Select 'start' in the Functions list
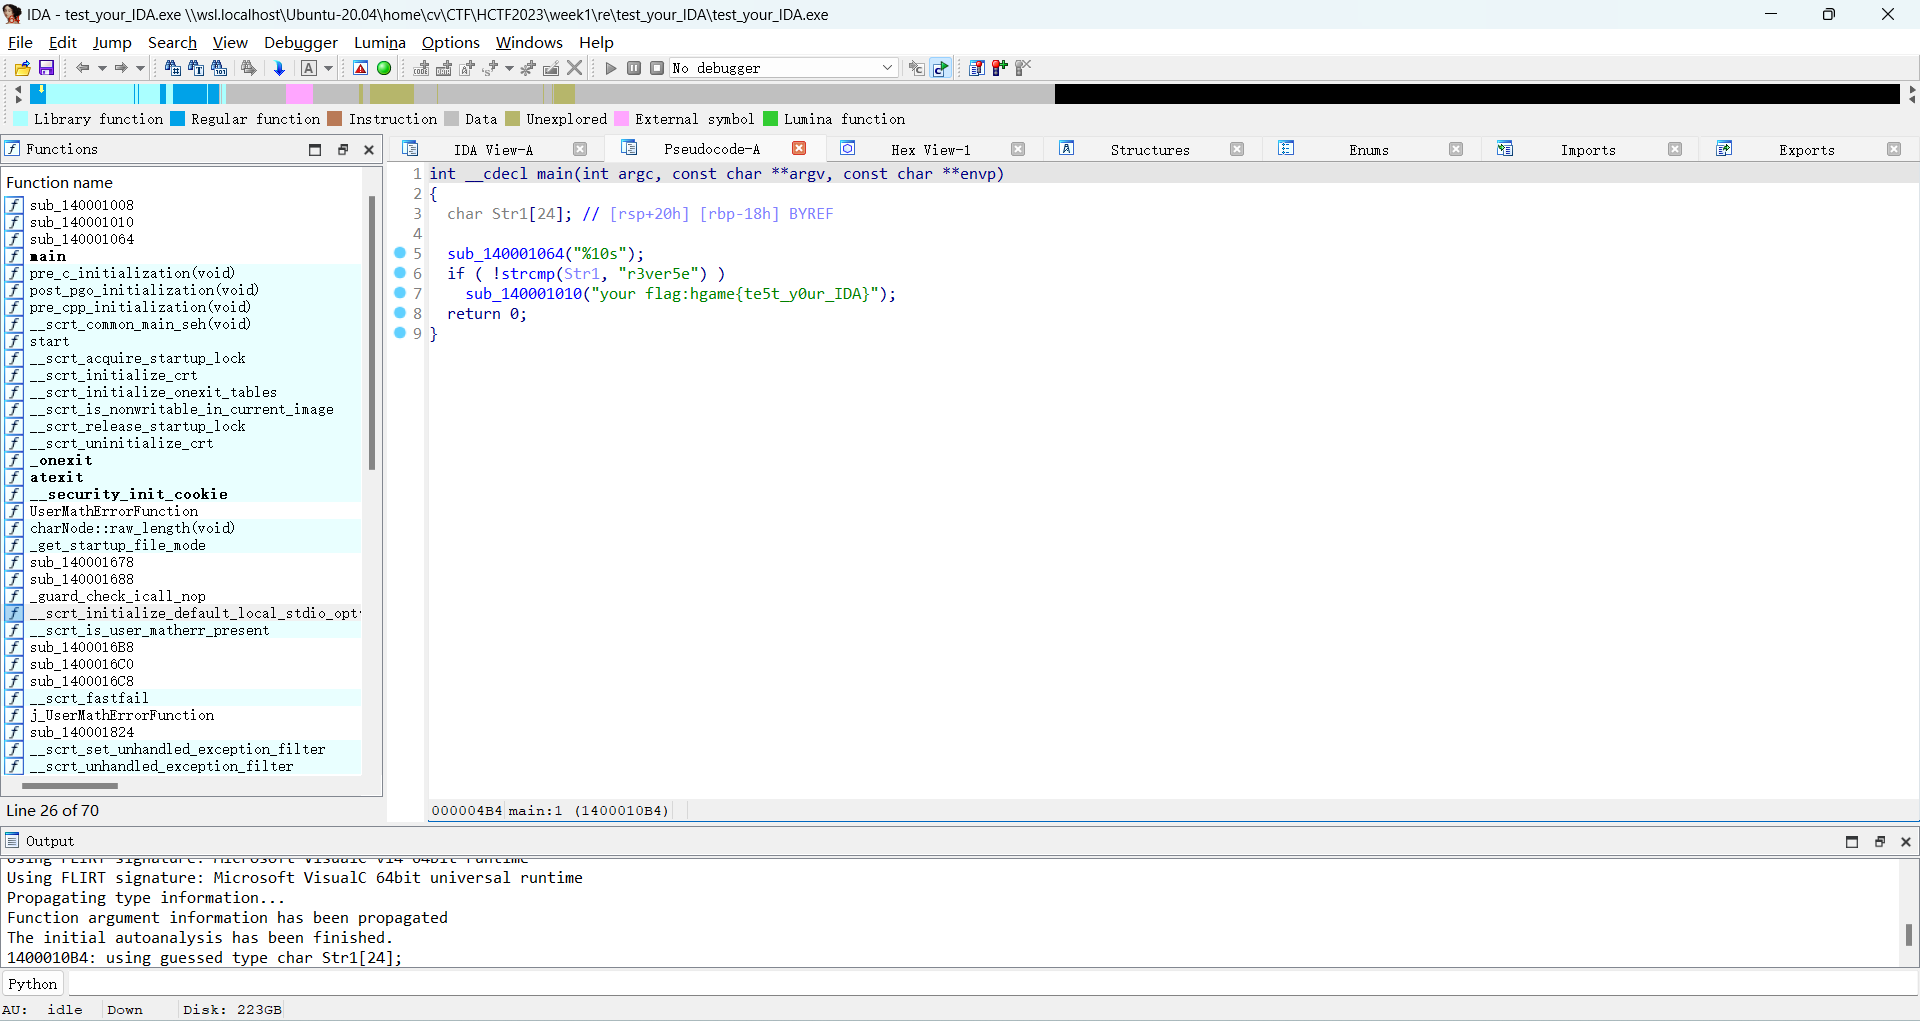Viewport: 1920px width, 1021px height. (x=49, y=341)
